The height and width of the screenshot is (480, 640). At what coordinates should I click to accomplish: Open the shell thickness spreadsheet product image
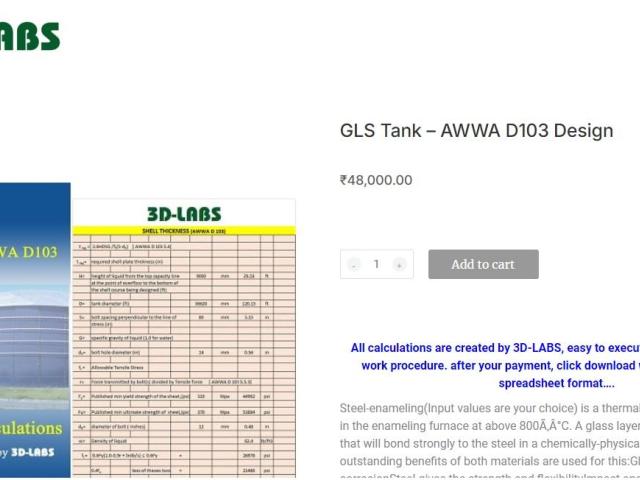[x=184, y=338]
